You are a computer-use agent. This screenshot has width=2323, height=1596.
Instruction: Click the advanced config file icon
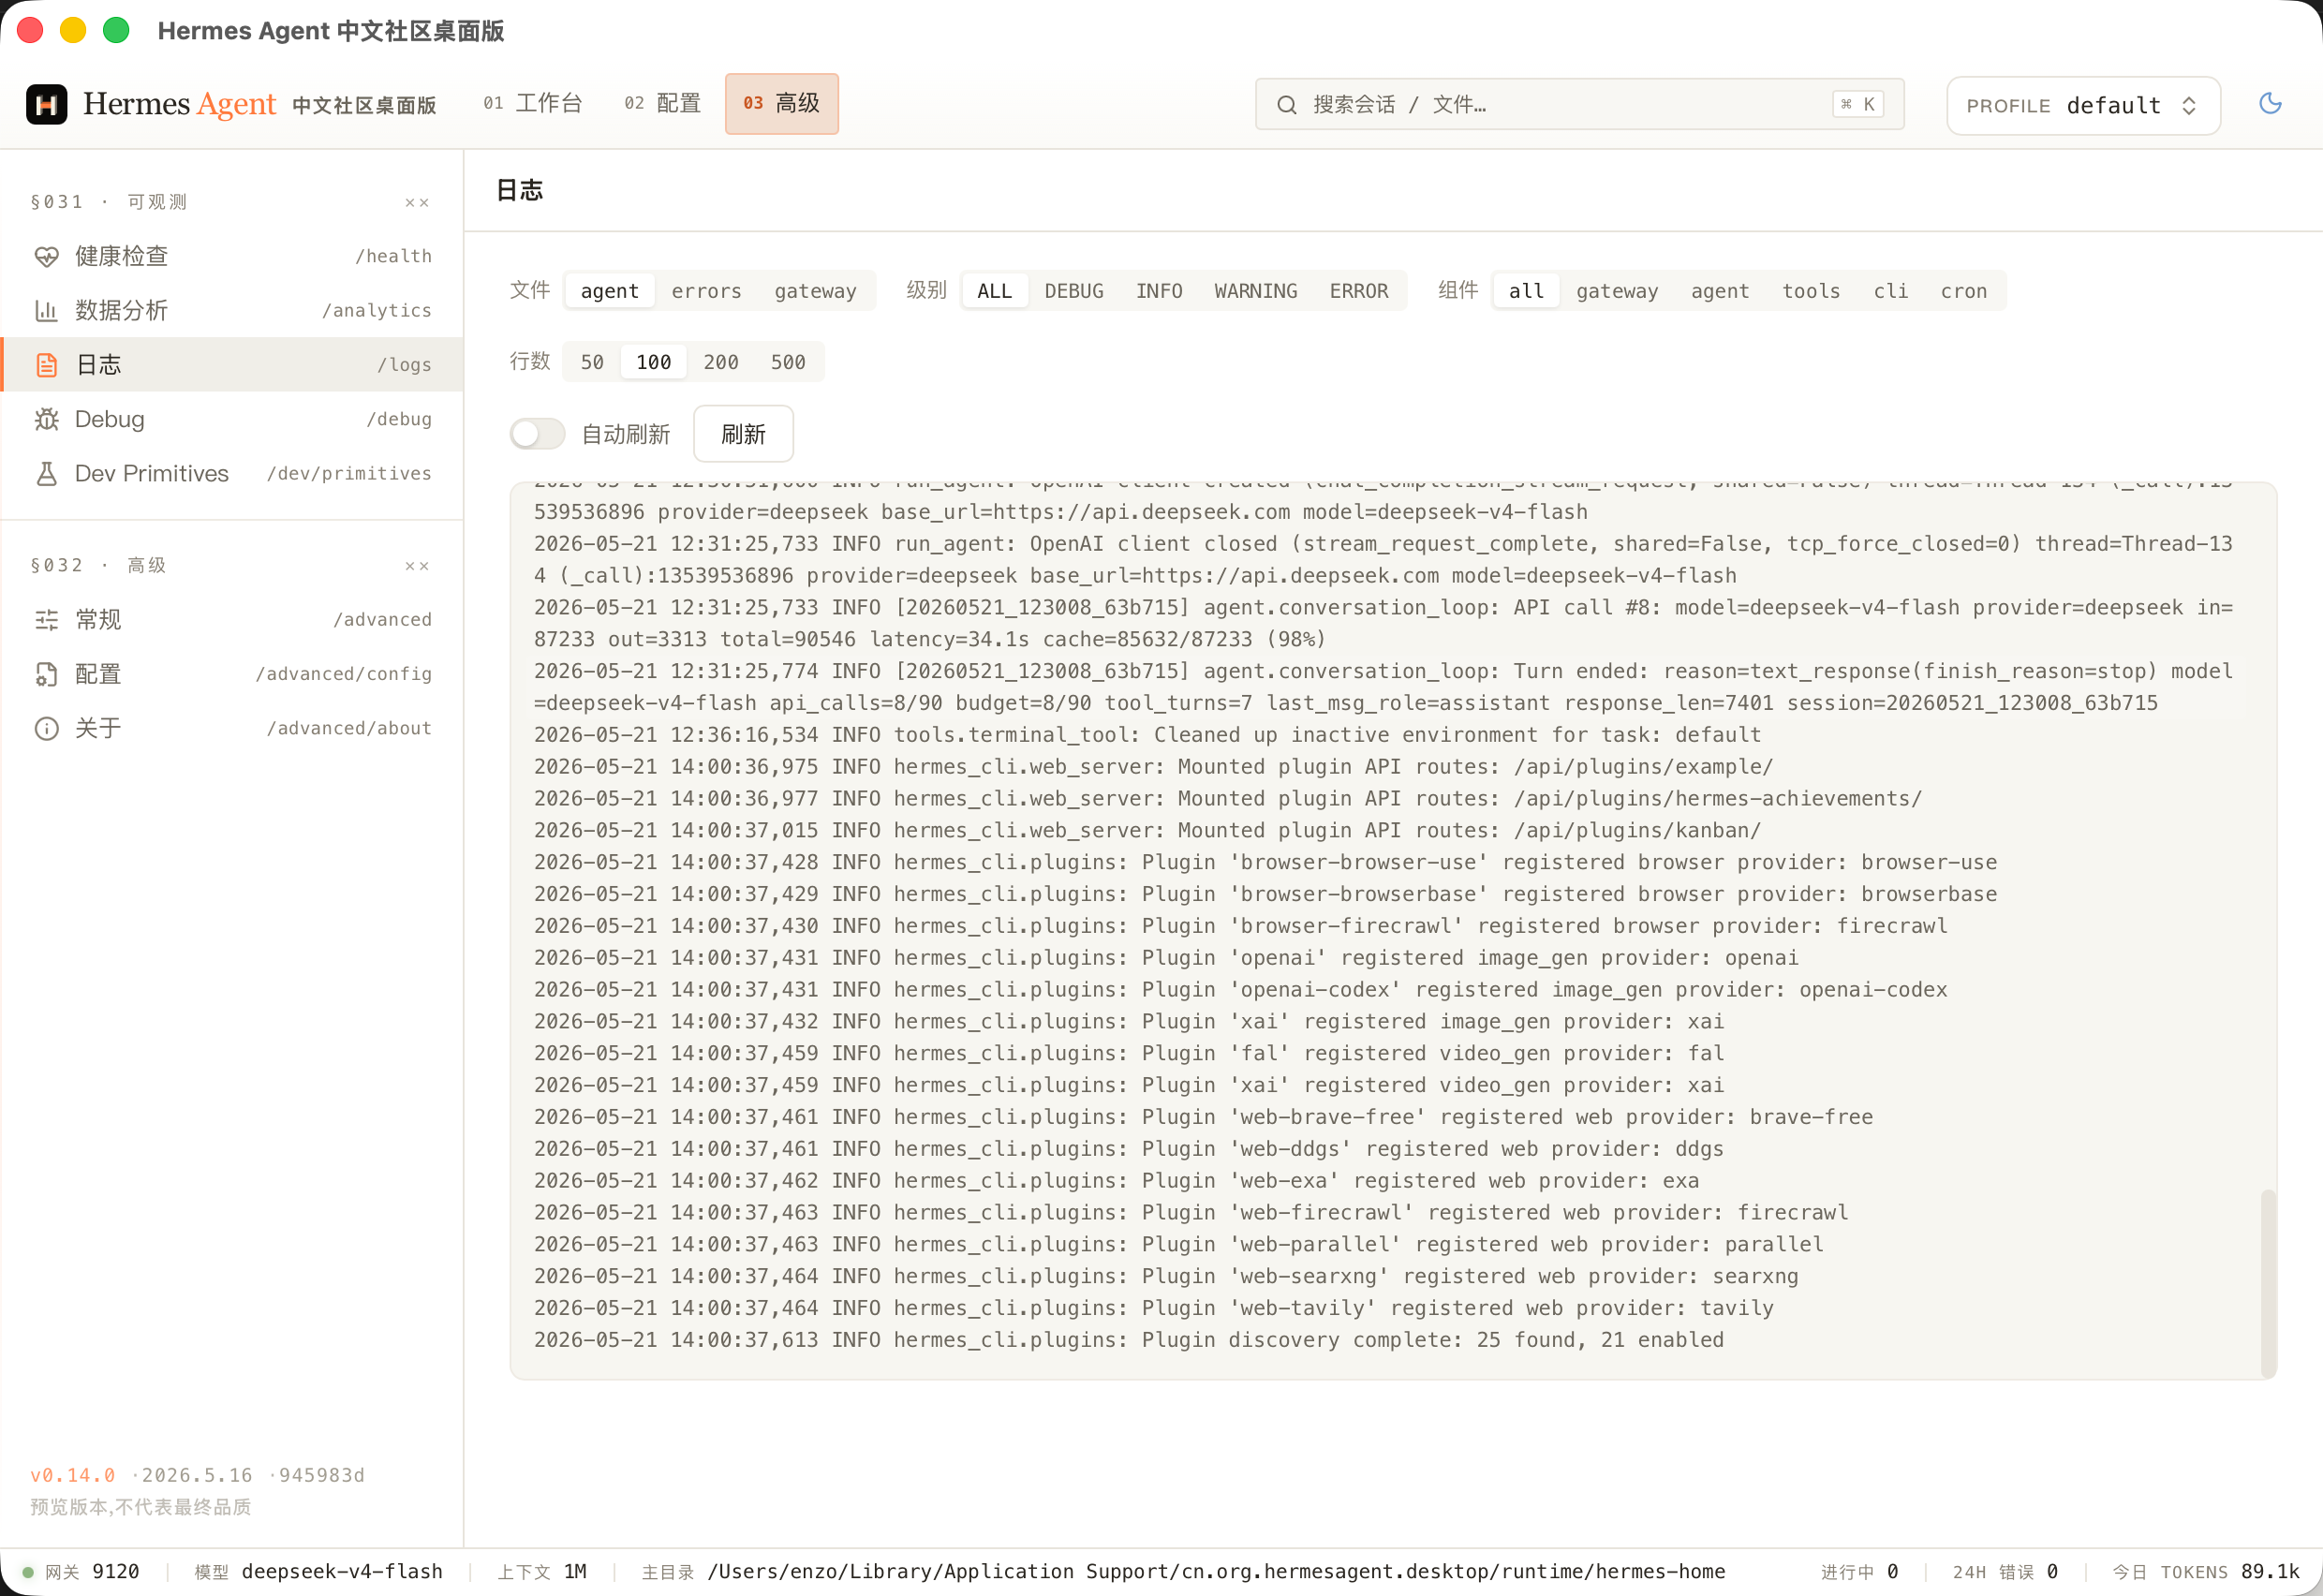[47, 674]
